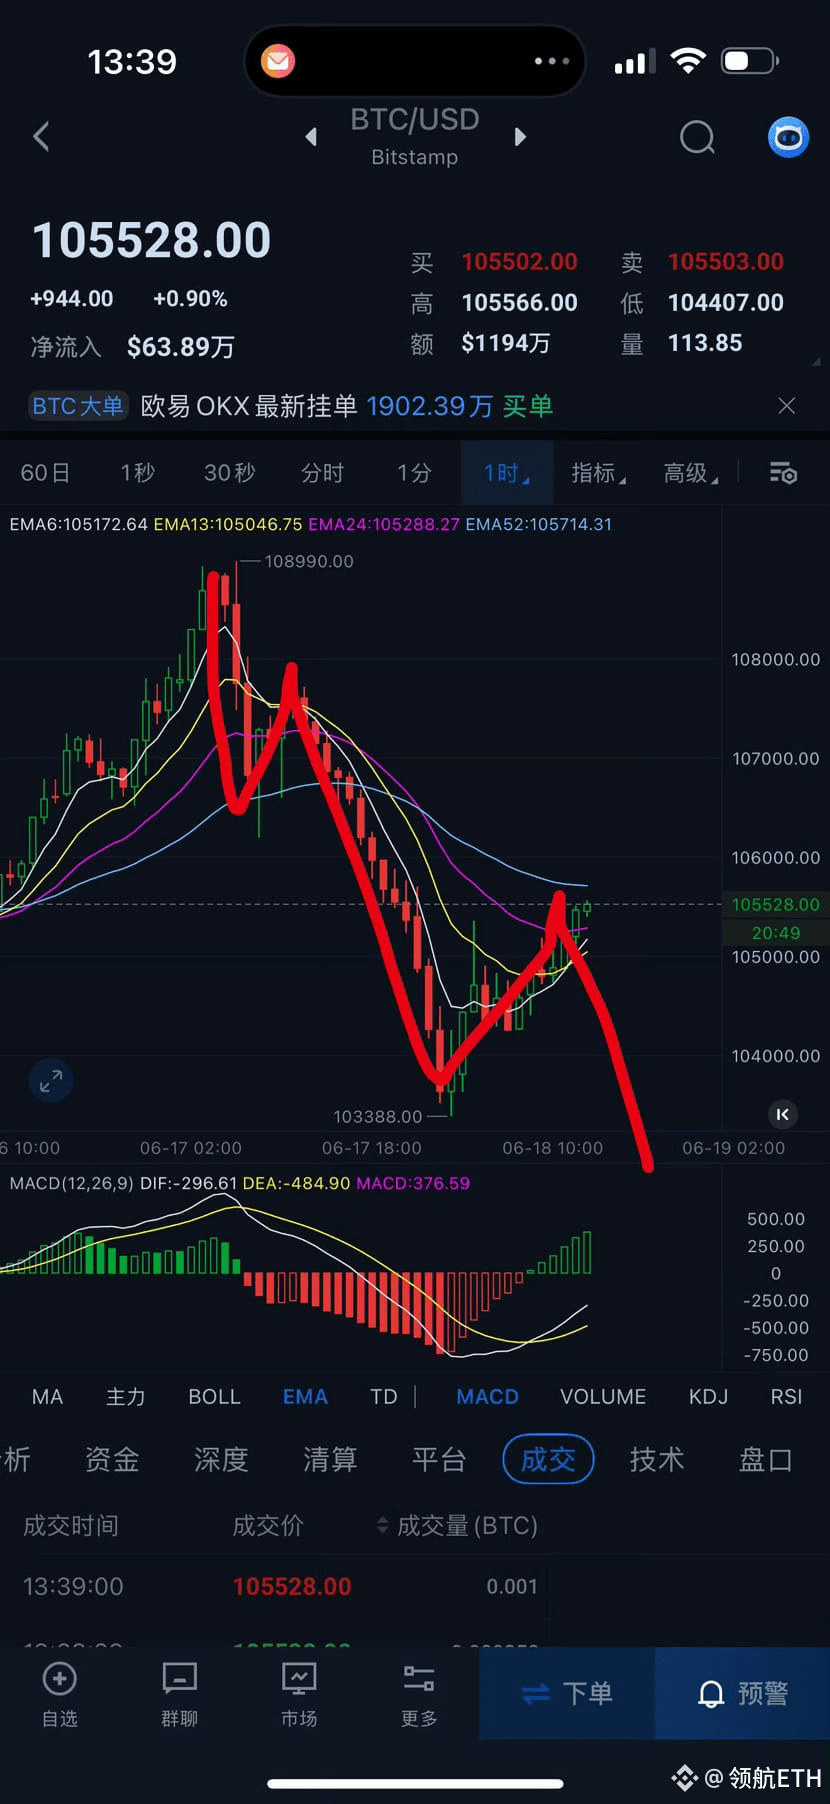The width and height of the screenshot is (830, 1804).
Task: Toggle the MA indicator
Action: point(47,1397)
